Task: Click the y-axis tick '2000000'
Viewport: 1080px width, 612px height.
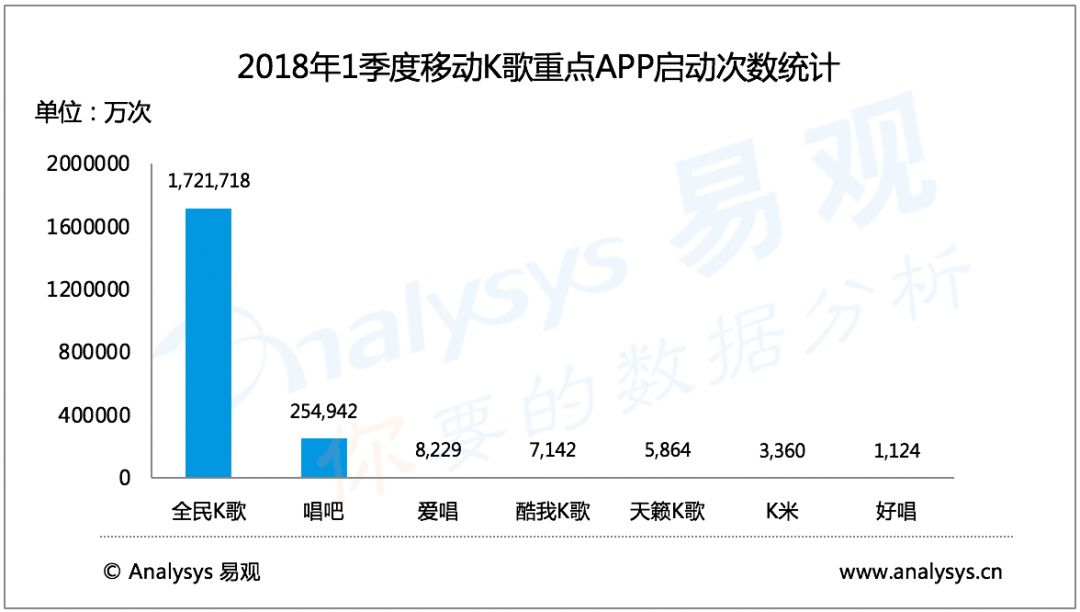Action: 88,164
